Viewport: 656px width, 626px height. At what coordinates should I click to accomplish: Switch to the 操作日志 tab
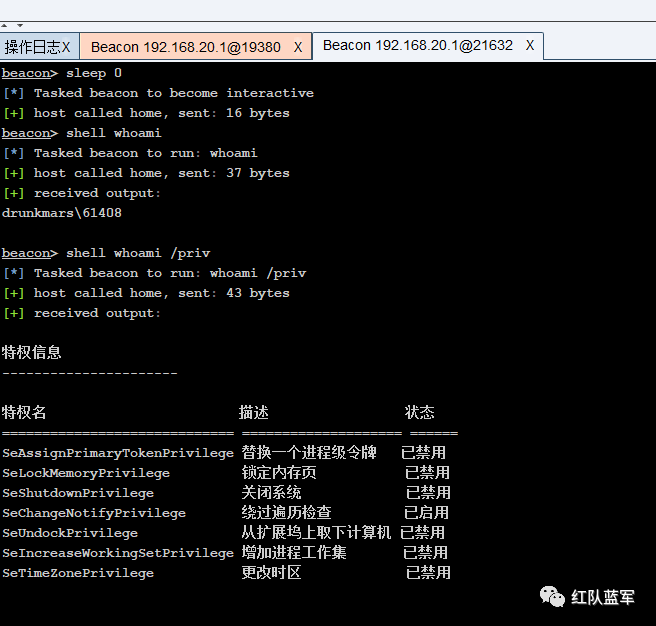[x=33, y=47]
